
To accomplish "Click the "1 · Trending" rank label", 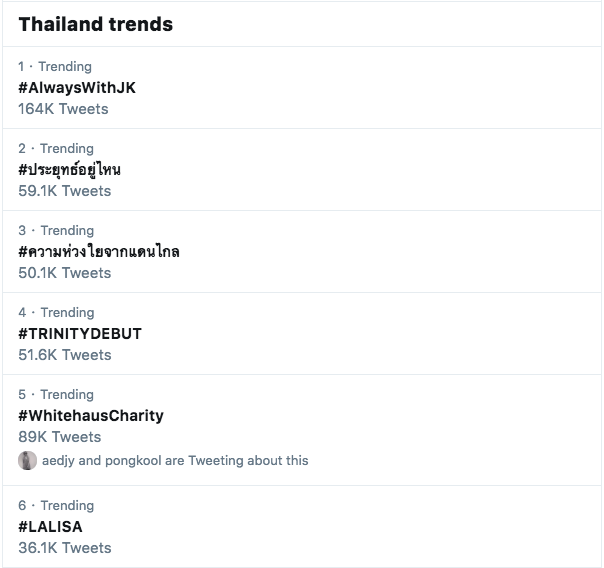I will (x=55, y=67).
